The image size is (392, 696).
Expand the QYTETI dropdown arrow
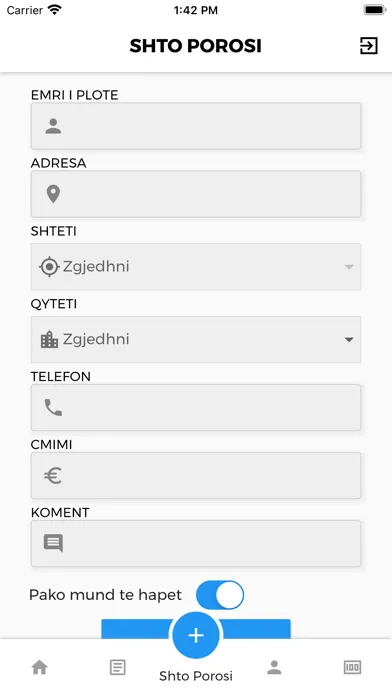[349, 340]
